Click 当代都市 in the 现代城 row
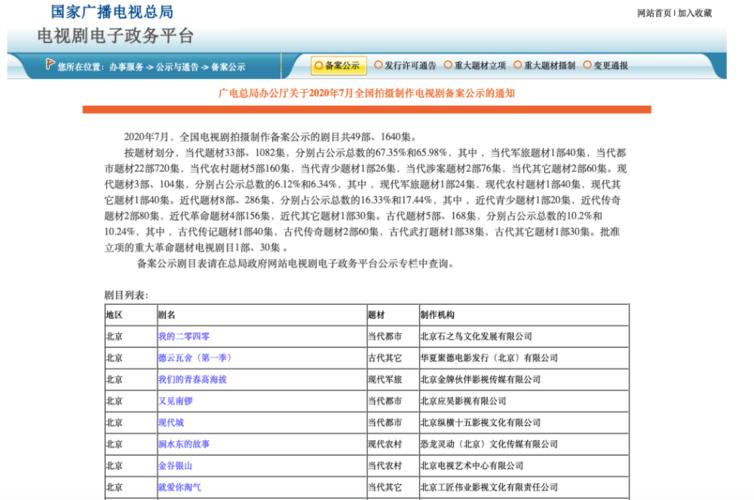The image size is (754, 500). click(385, 423)
